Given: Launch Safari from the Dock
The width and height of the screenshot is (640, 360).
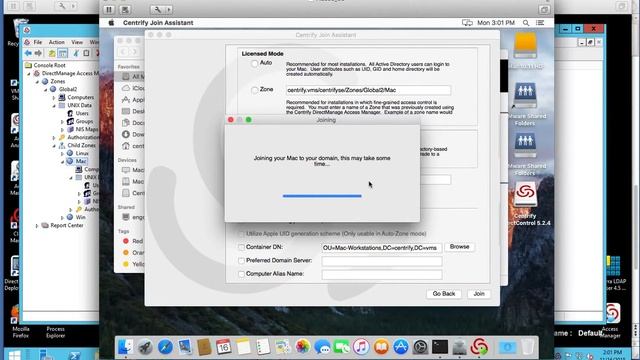Looking at the screenshot, I should (x=165, y=347).
